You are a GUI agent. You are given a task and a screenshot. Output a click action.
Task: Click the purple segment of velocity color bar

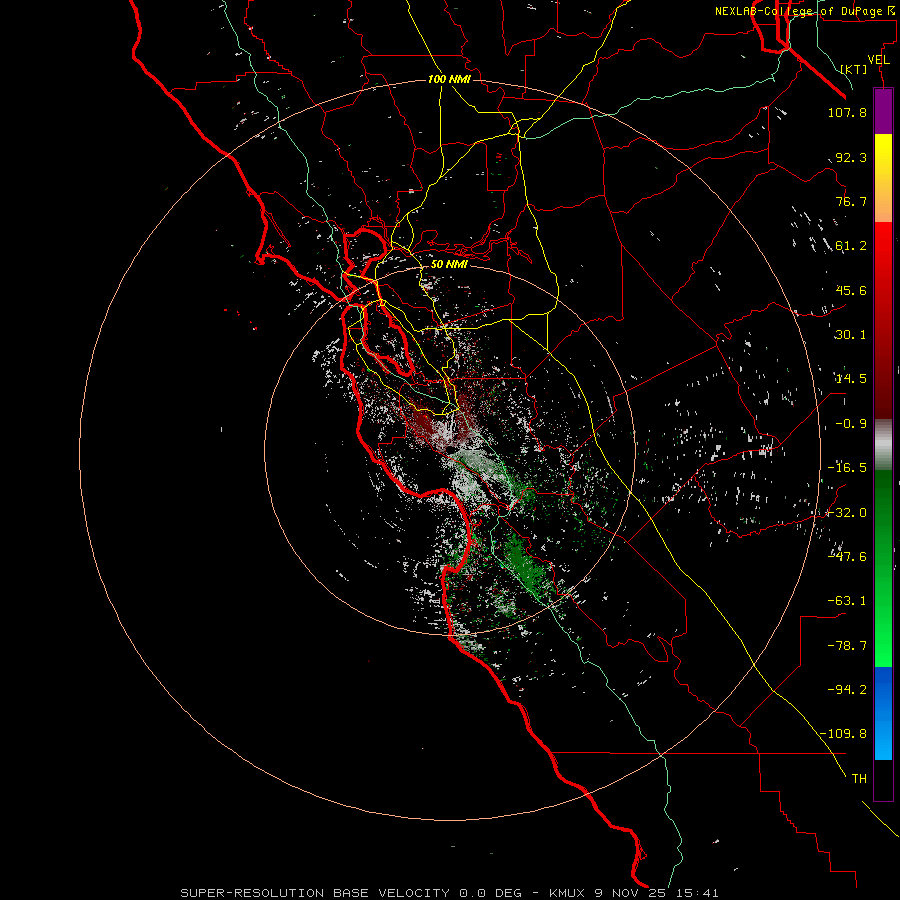pyautogui.click(x=883, y=111)
